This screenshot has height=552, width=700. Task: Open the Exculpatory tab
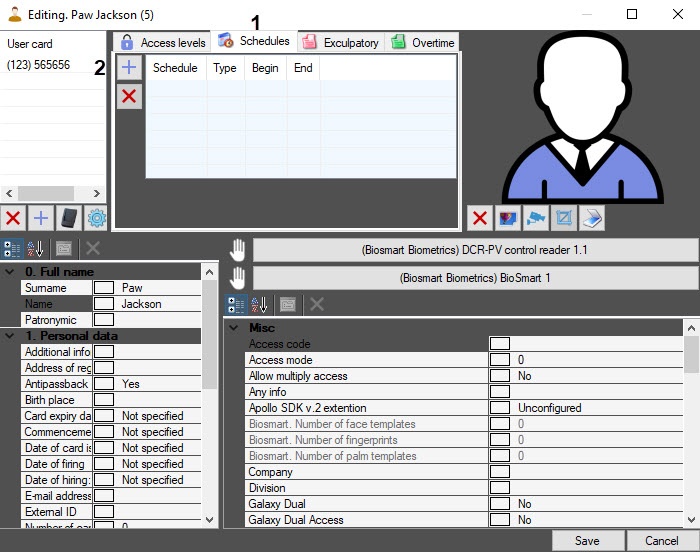tap(341, 42)
